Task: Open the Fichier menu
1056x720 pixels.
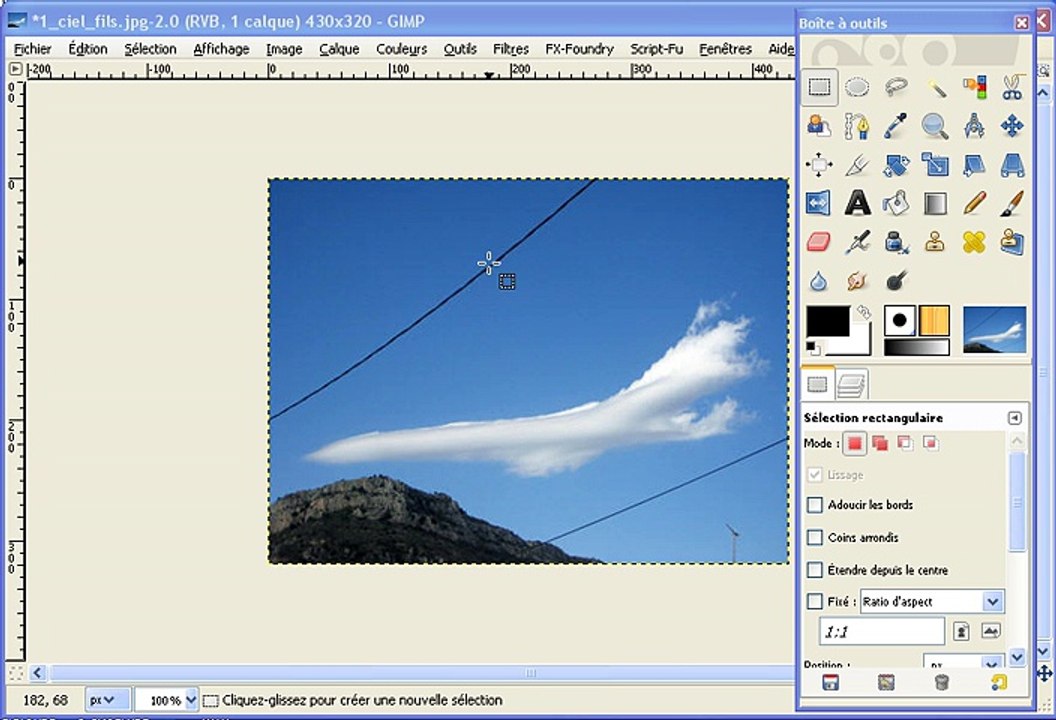Action: tap(32, 49)
